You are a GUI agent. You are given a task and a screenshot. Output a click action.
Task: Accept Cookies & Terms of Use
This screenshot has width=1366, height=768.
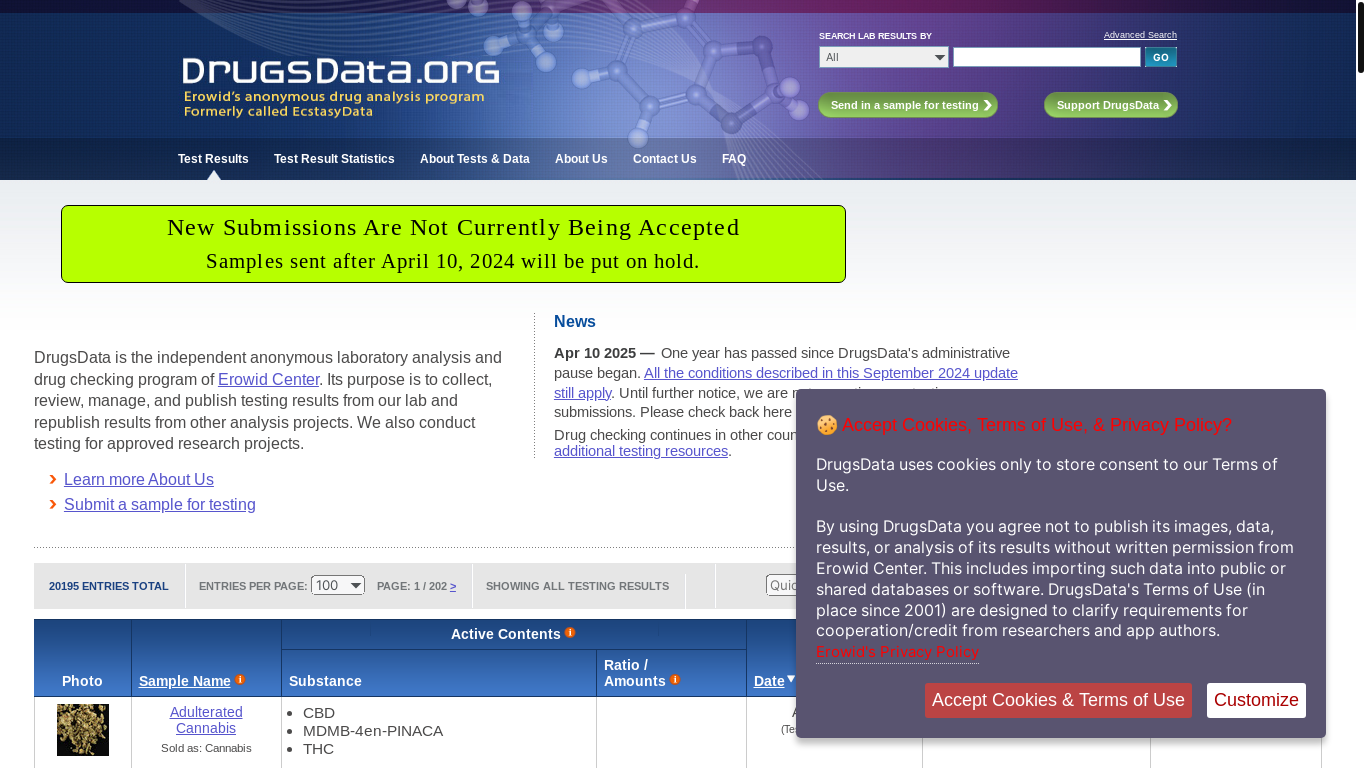(x=1058, y=700)
